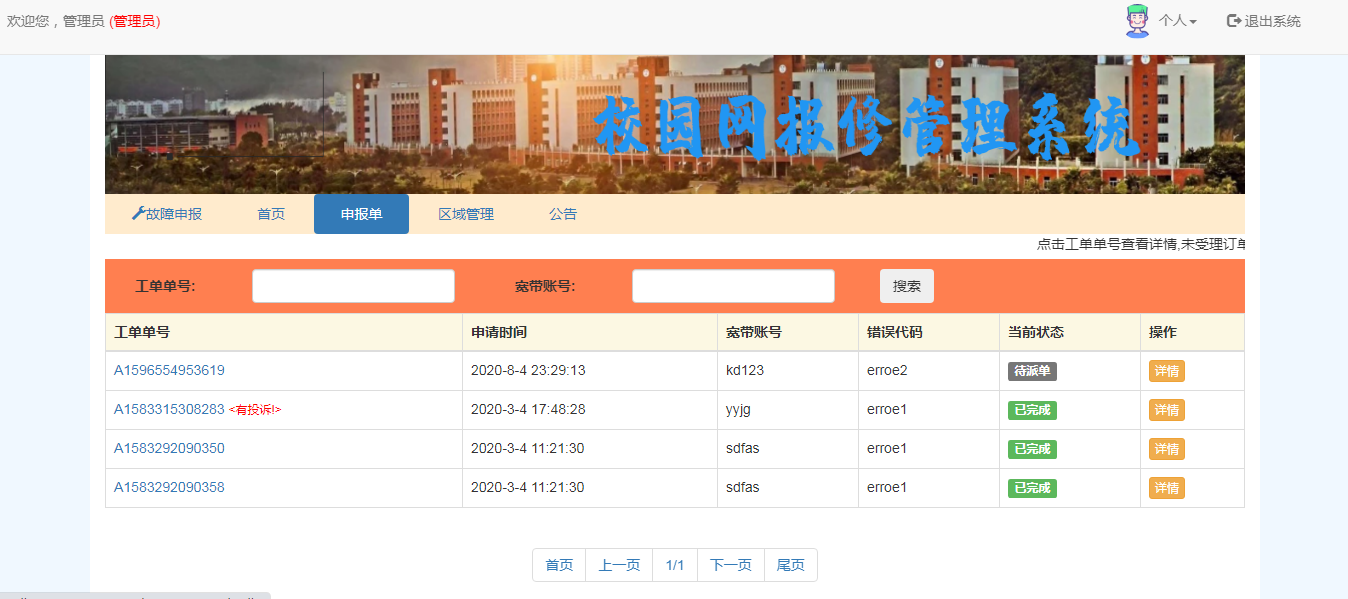Switch to the 公告 tab
The height and width of the screenshot is (599, 1348).
point(563,214)
